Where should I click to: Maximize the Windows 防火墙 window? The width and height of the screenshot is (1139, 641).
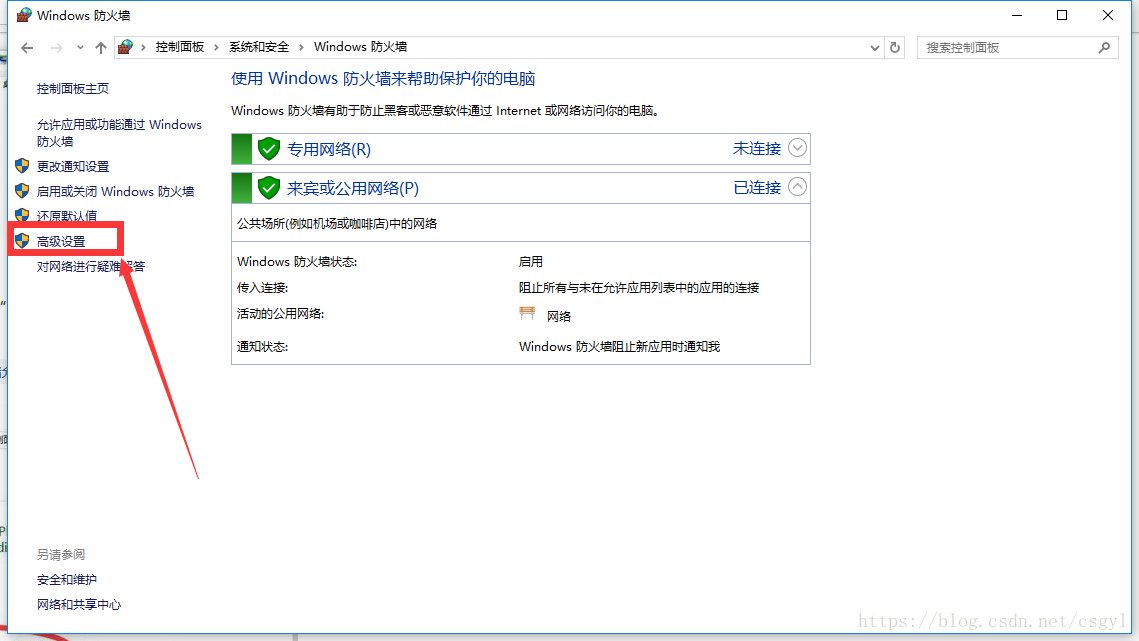(1062, 15)
